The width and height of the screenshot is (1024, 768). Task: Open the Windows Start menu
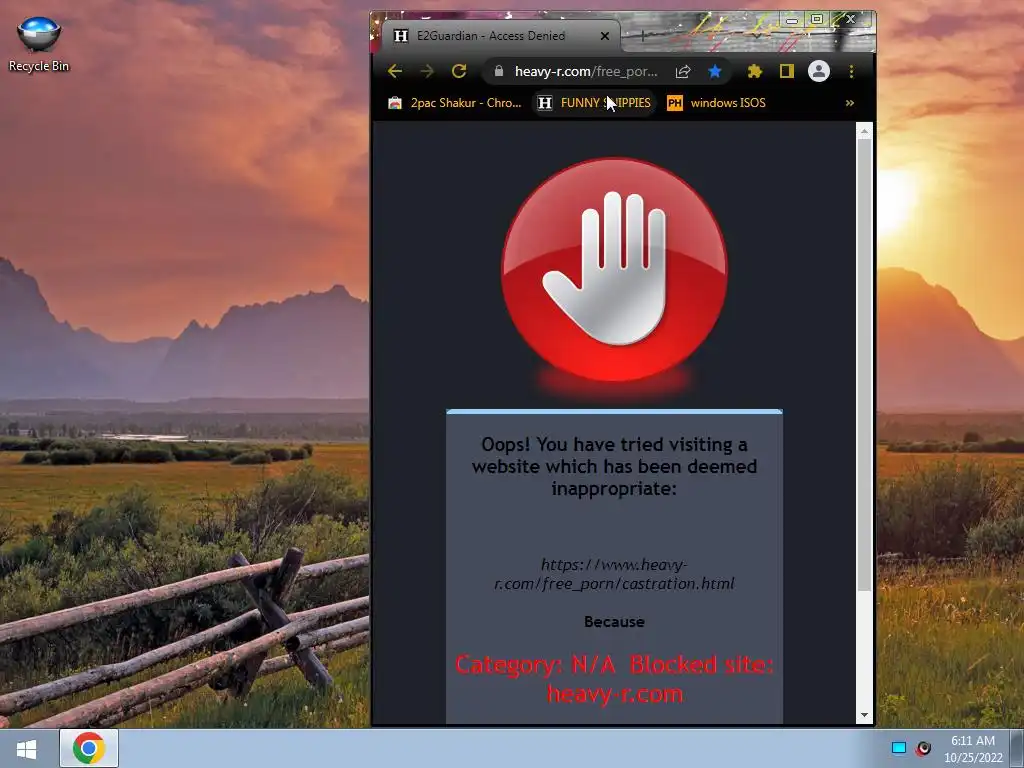26,748
